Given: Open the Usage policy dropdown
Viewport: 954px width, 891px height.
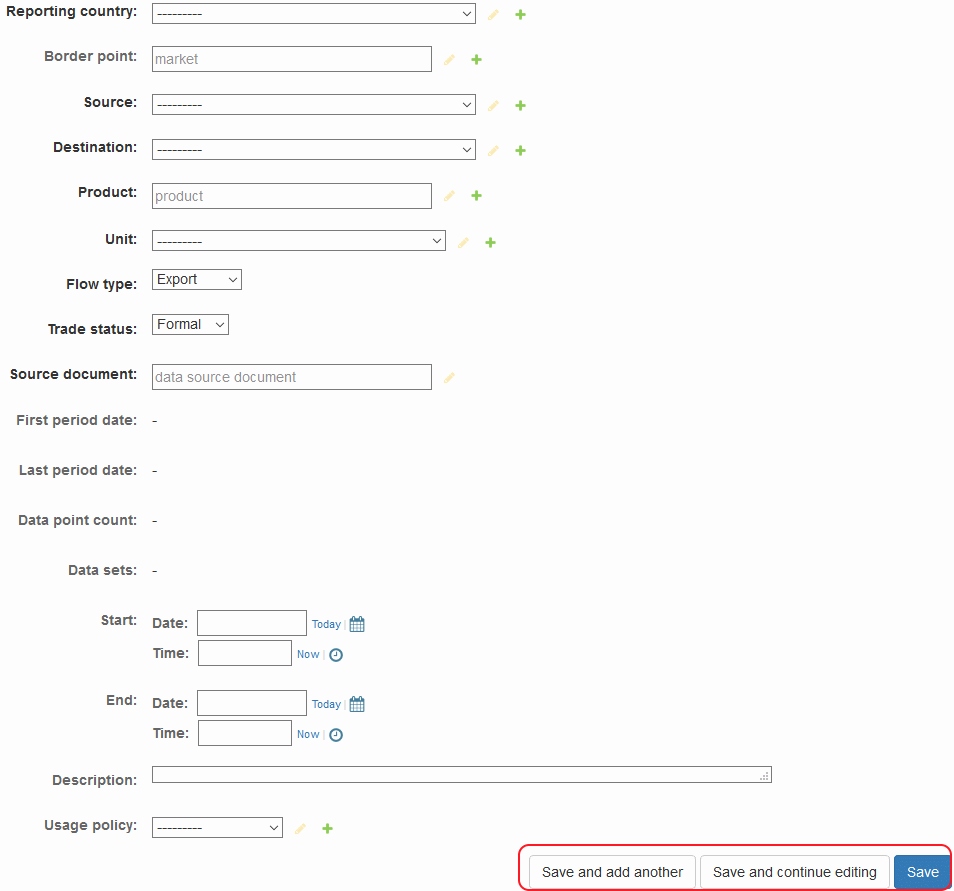Looking at the screenshot, I should [217, 827].
